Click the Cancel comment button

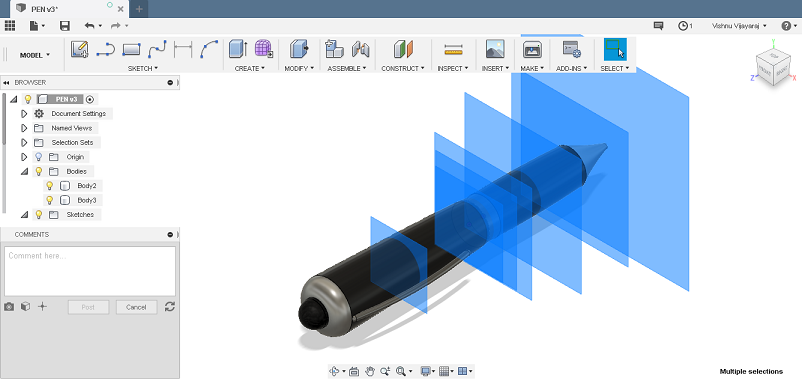coord(136,307)
